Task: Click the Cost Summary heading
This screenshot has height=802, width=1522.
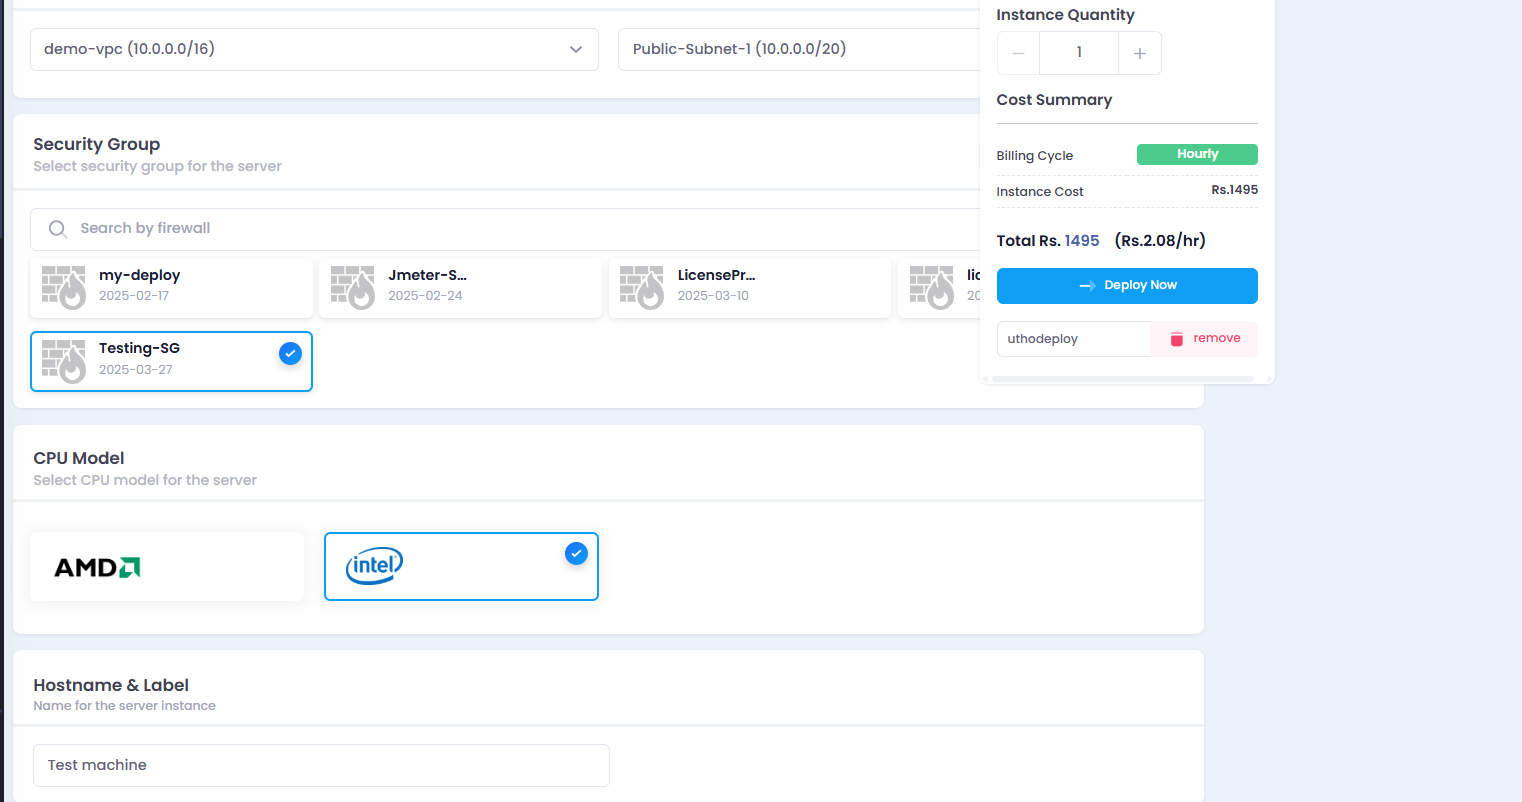Action: click(x=1054, y=100)
